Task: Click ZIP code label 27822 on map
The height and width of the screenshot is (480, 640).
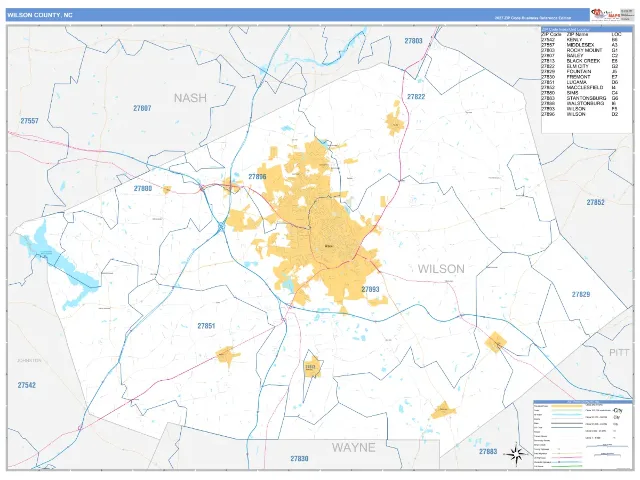Action: [x=416, y=97]
